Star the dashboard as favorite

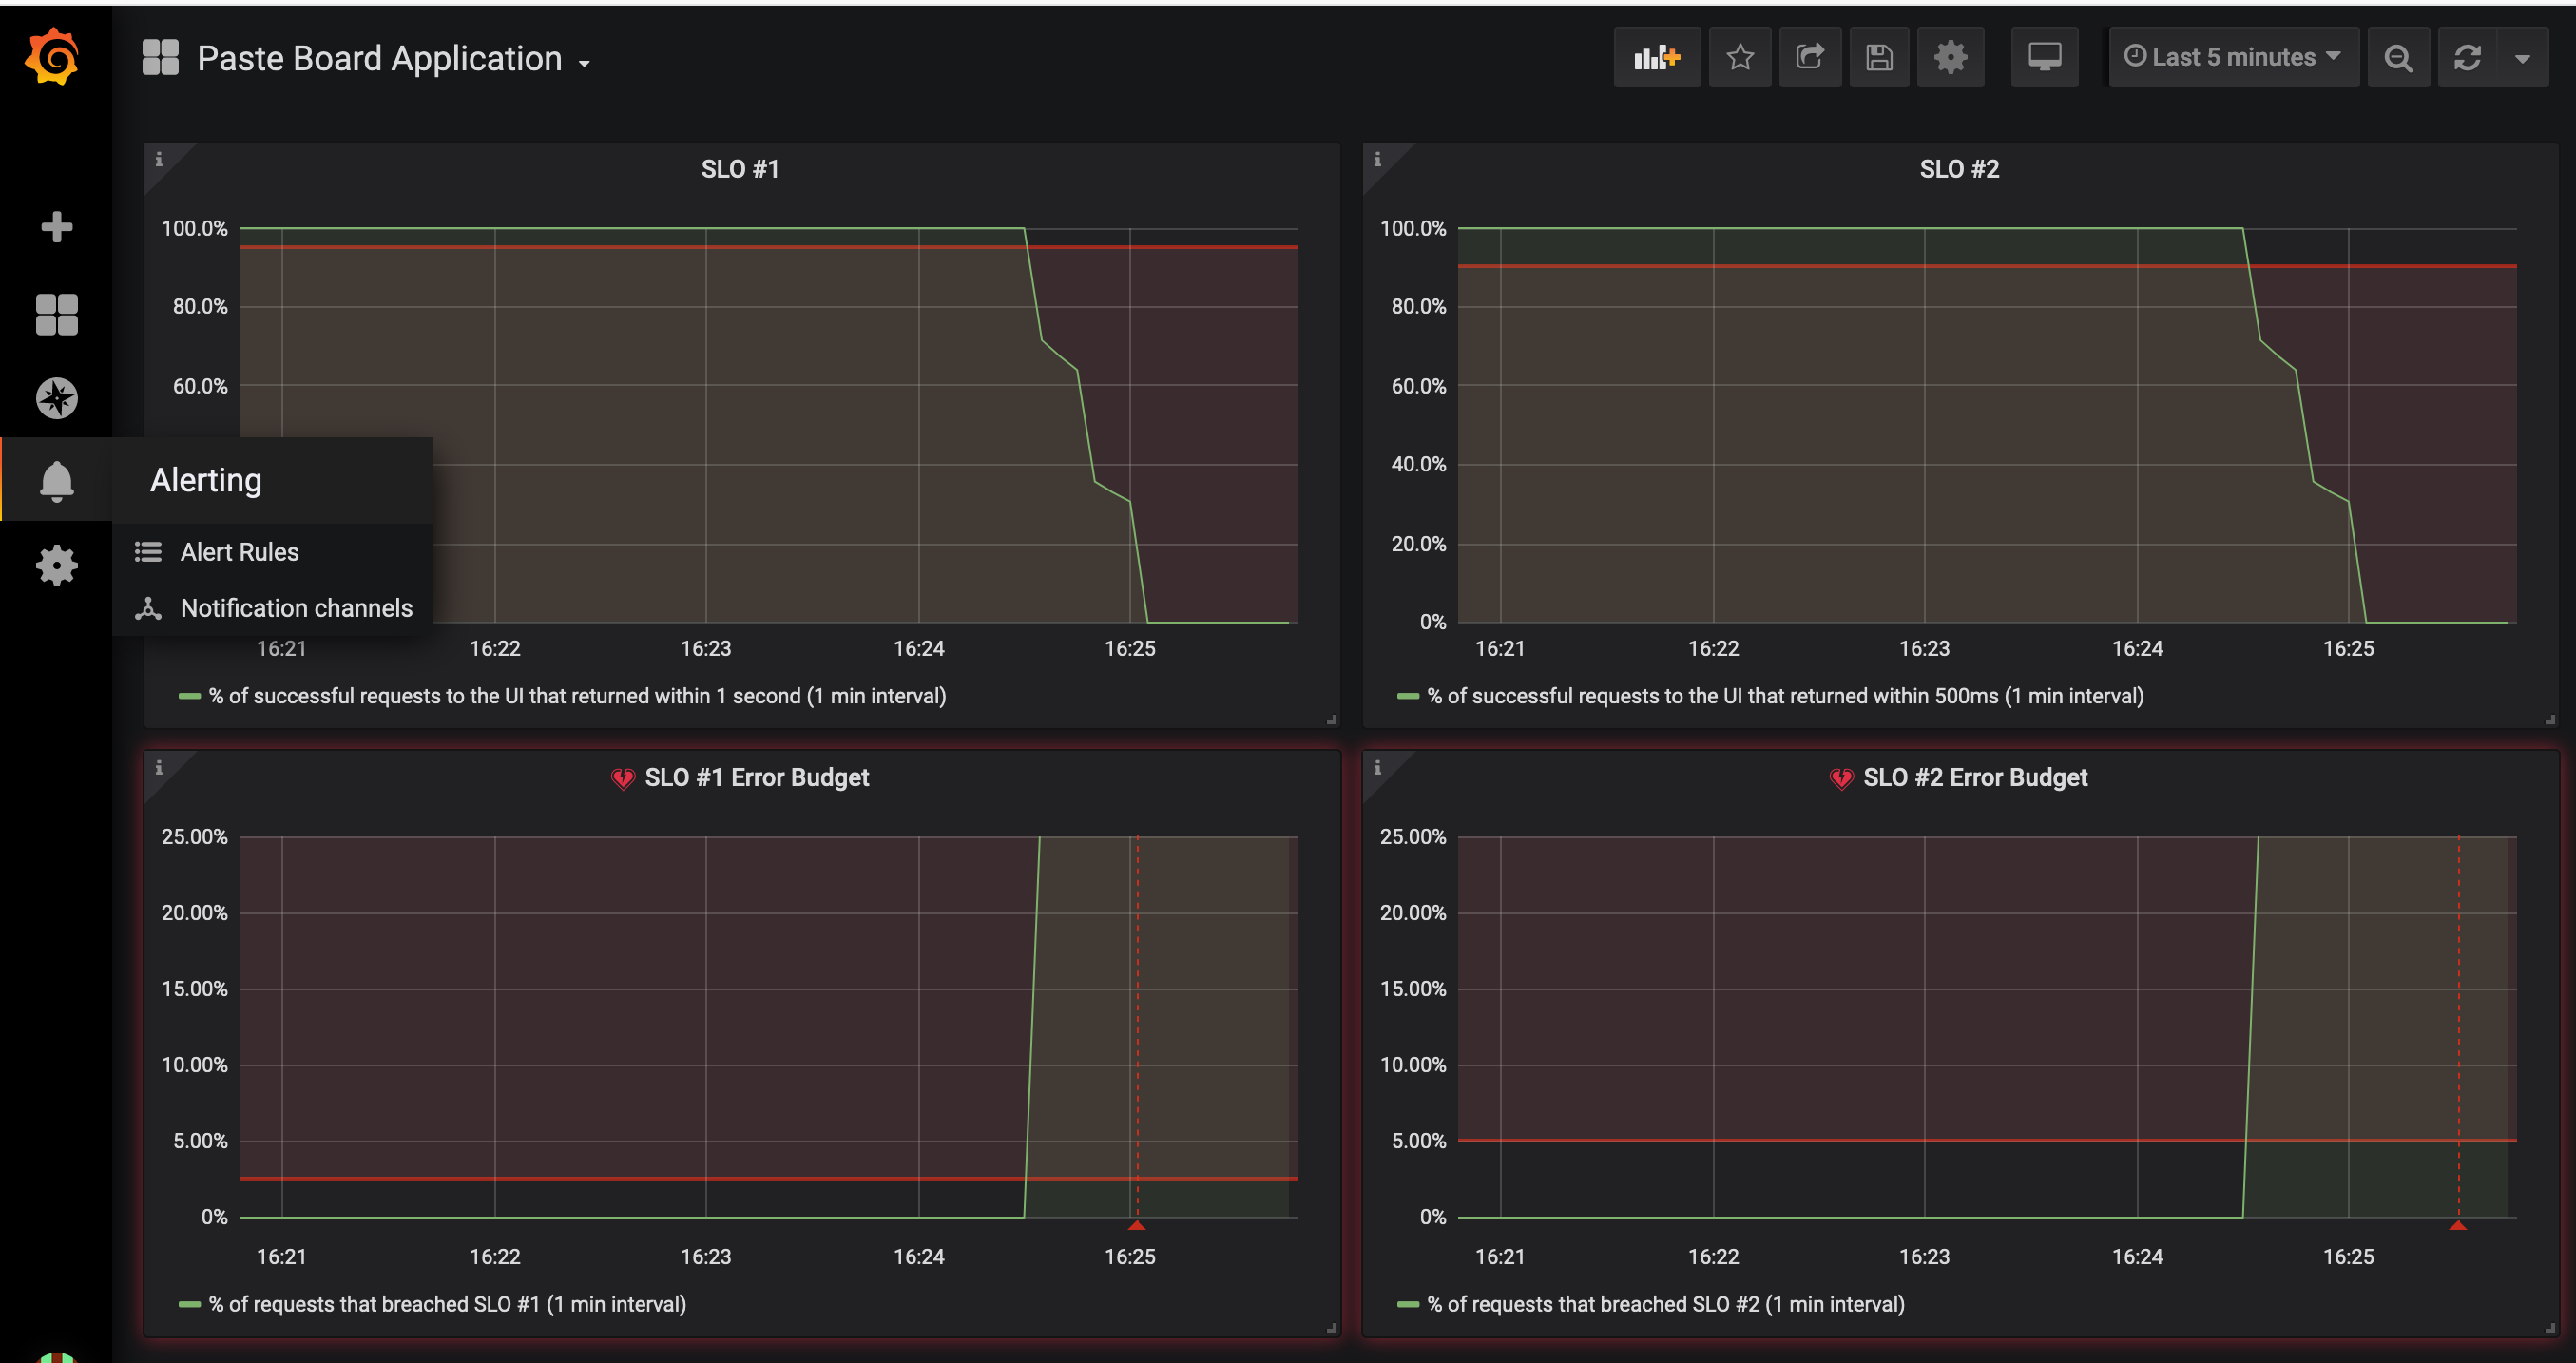click(1740, 58)
